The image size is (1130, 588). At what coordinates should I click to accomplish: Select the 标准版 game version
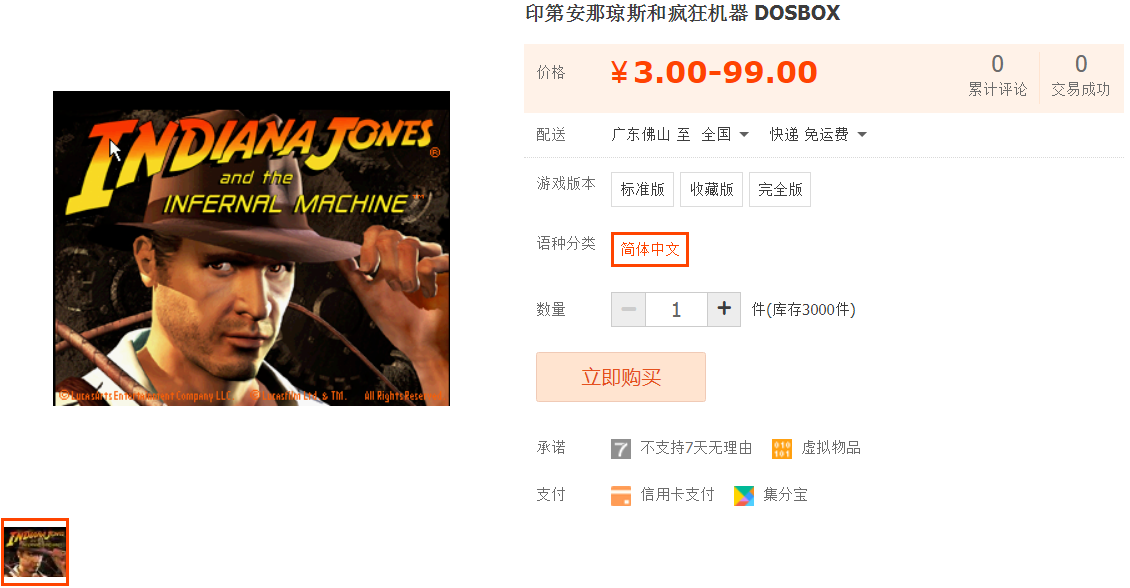click(x=642, y=190)
